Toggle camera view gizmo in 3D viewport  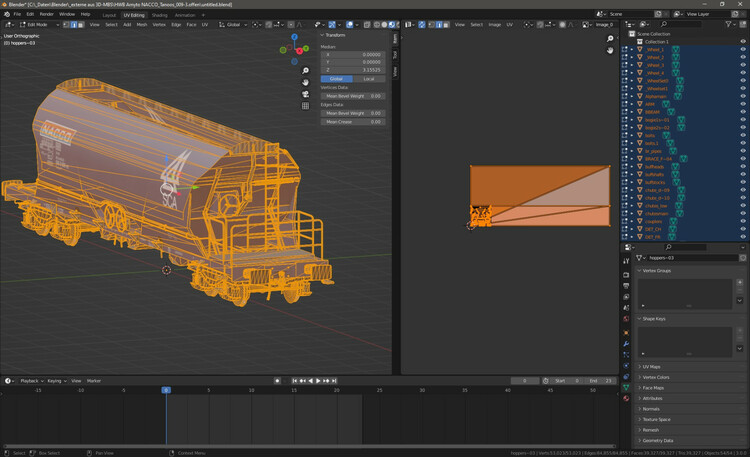[305, 94]
